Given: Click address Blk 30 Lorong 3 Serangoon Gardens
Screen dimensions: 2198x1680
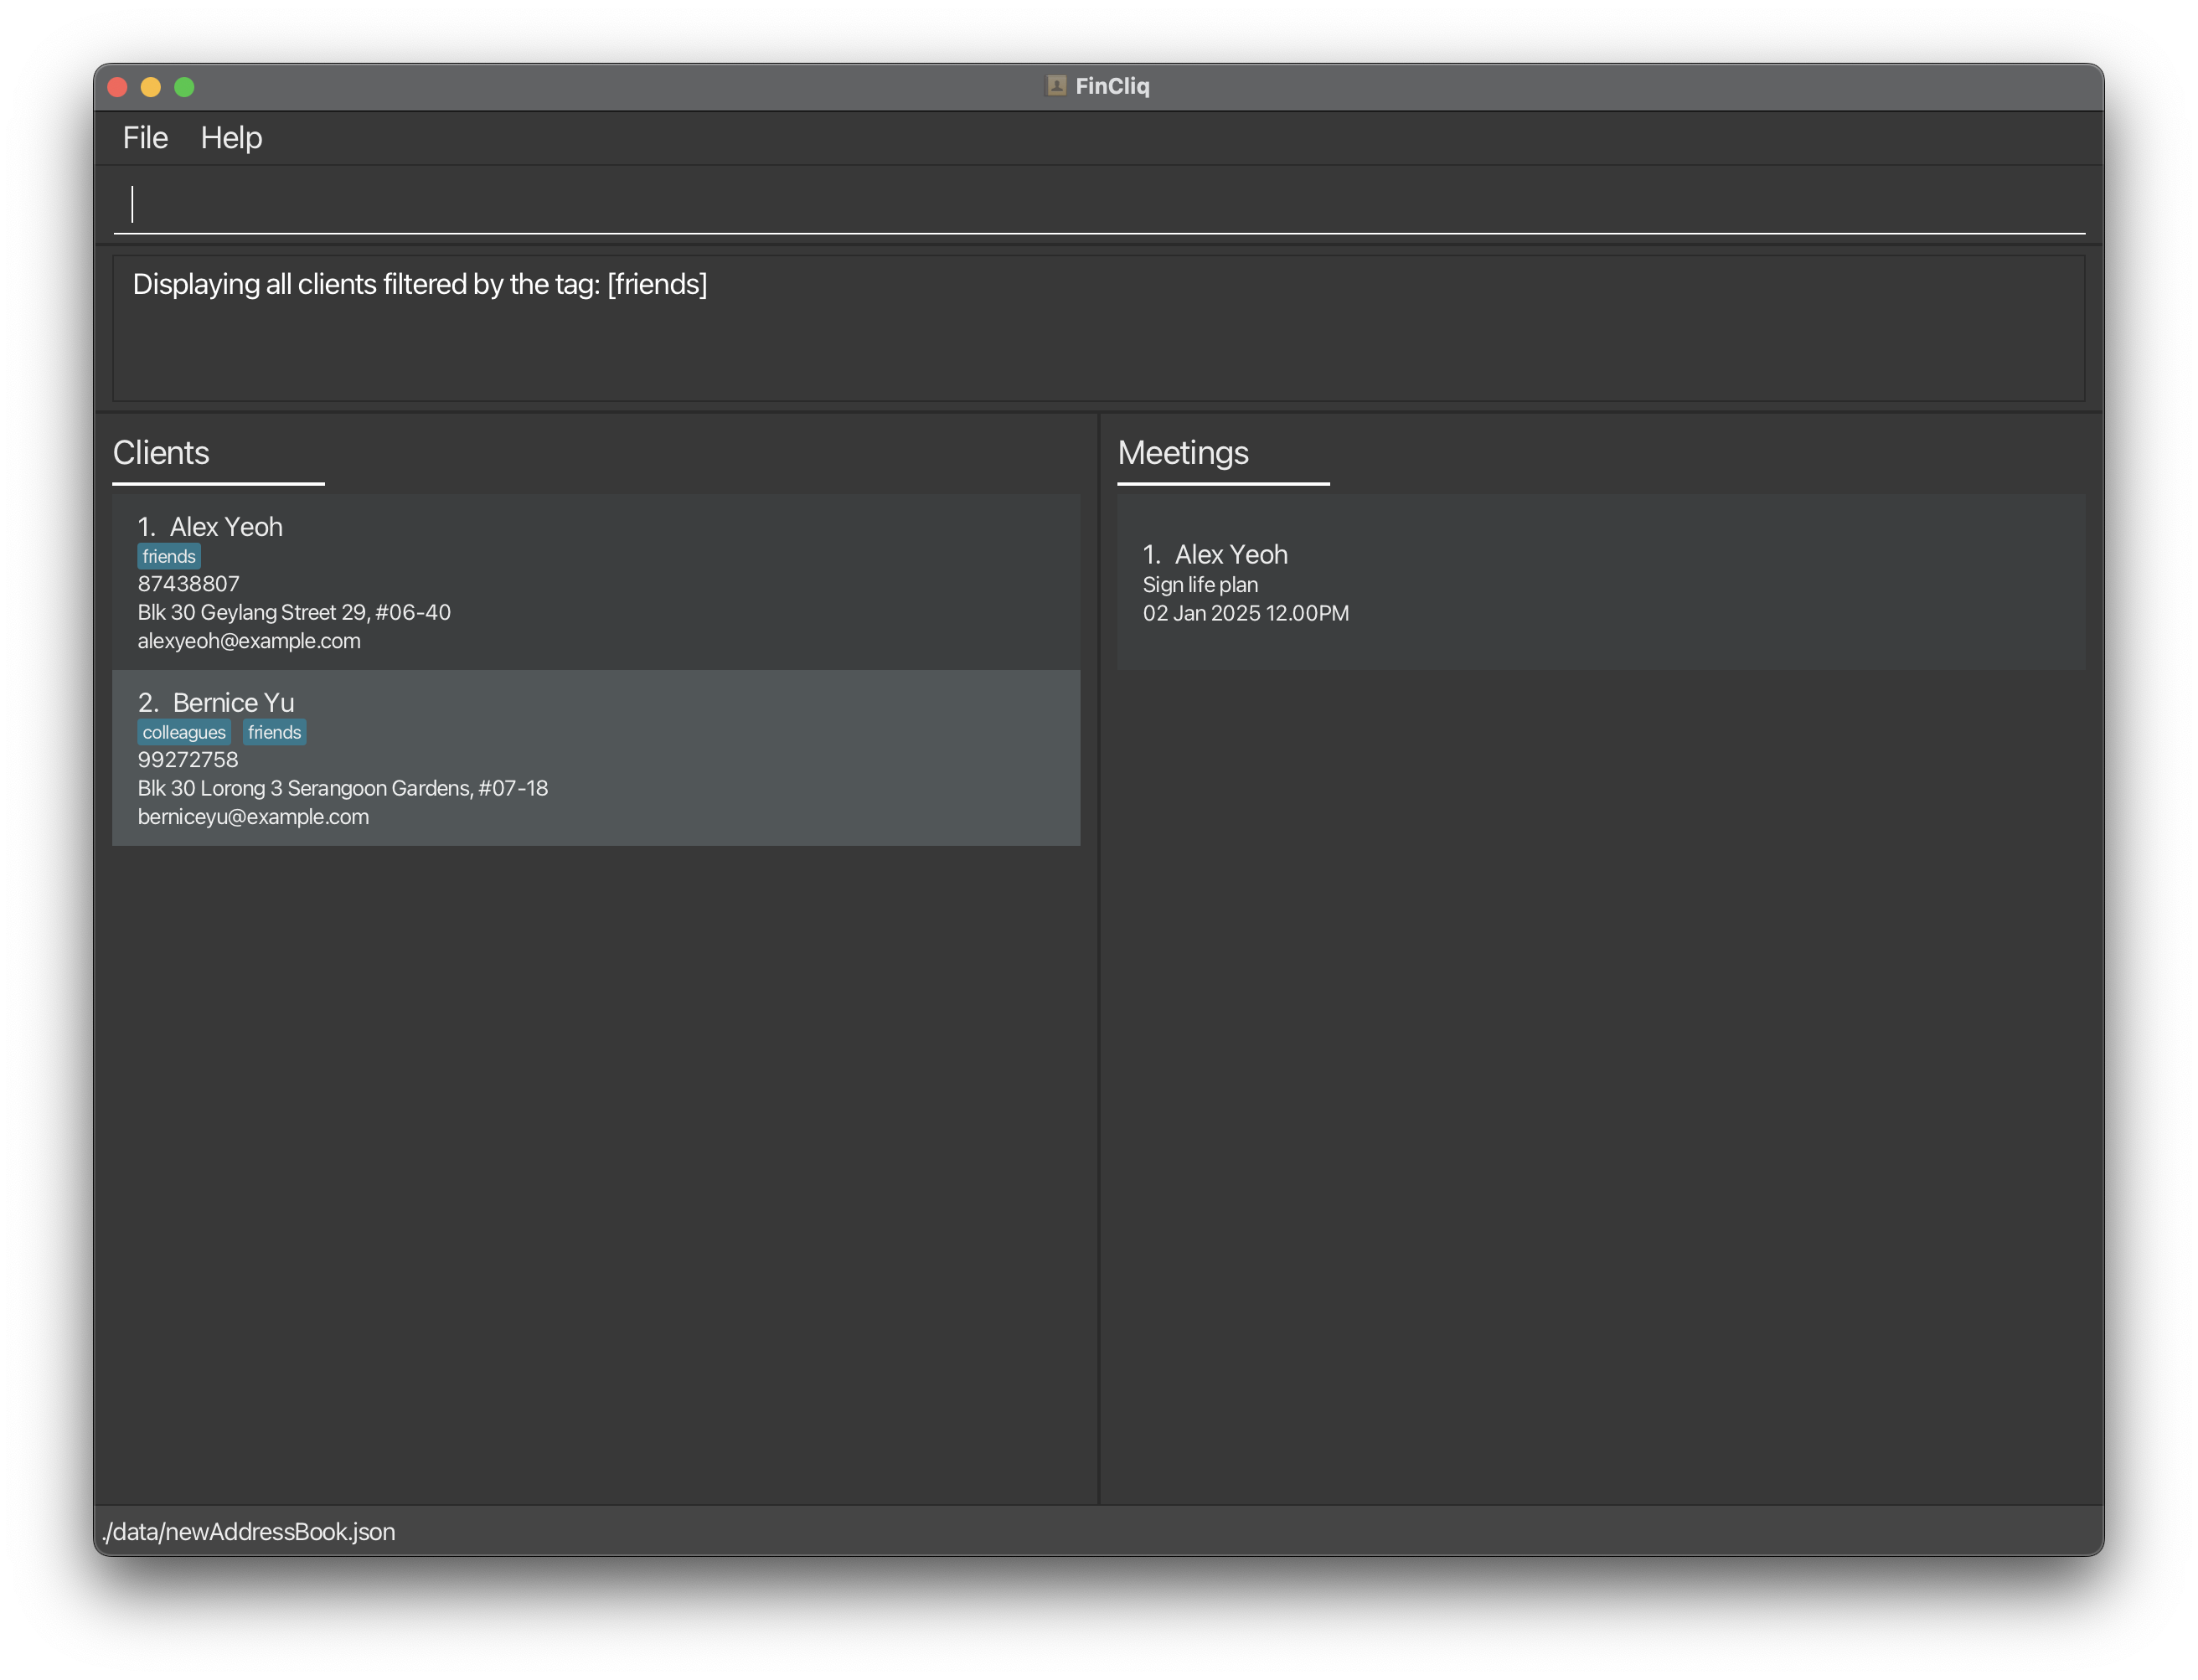Looking at the screenshot, I should coord(343,788).
